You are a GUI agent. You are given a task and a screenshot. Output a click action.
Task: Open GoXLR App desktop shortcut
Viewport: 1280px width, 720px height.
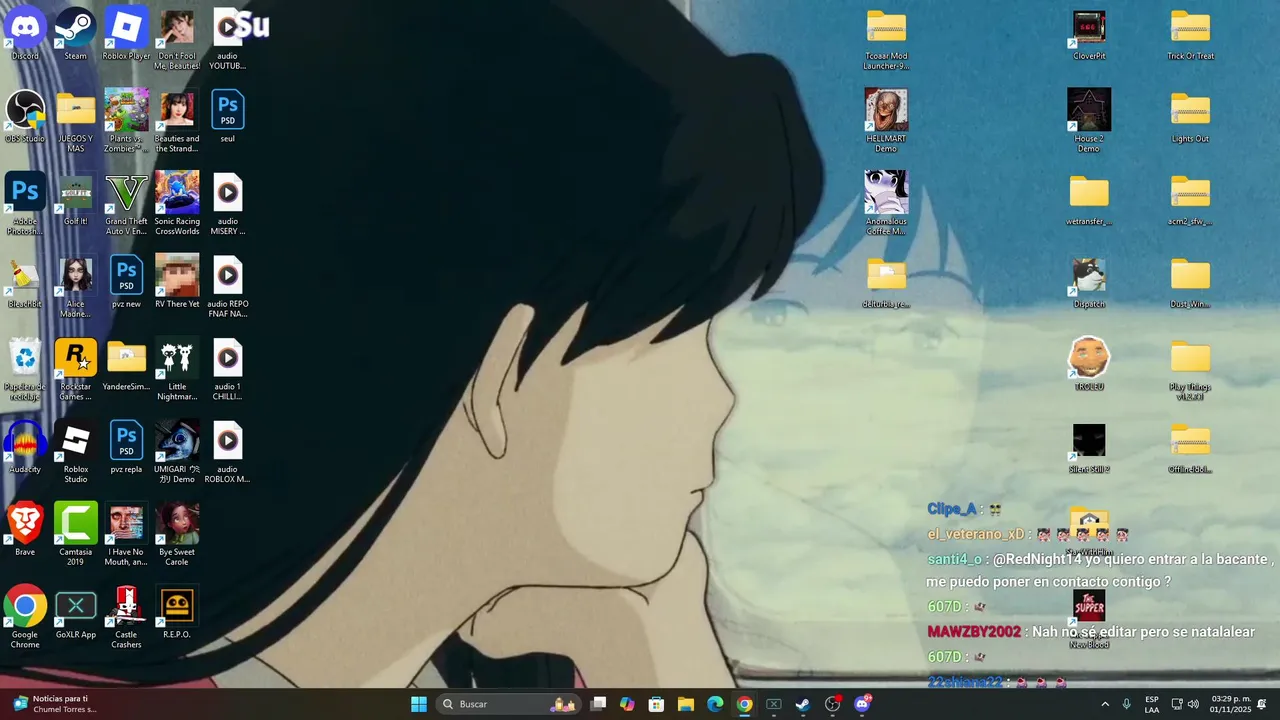[x=76, y=613]
